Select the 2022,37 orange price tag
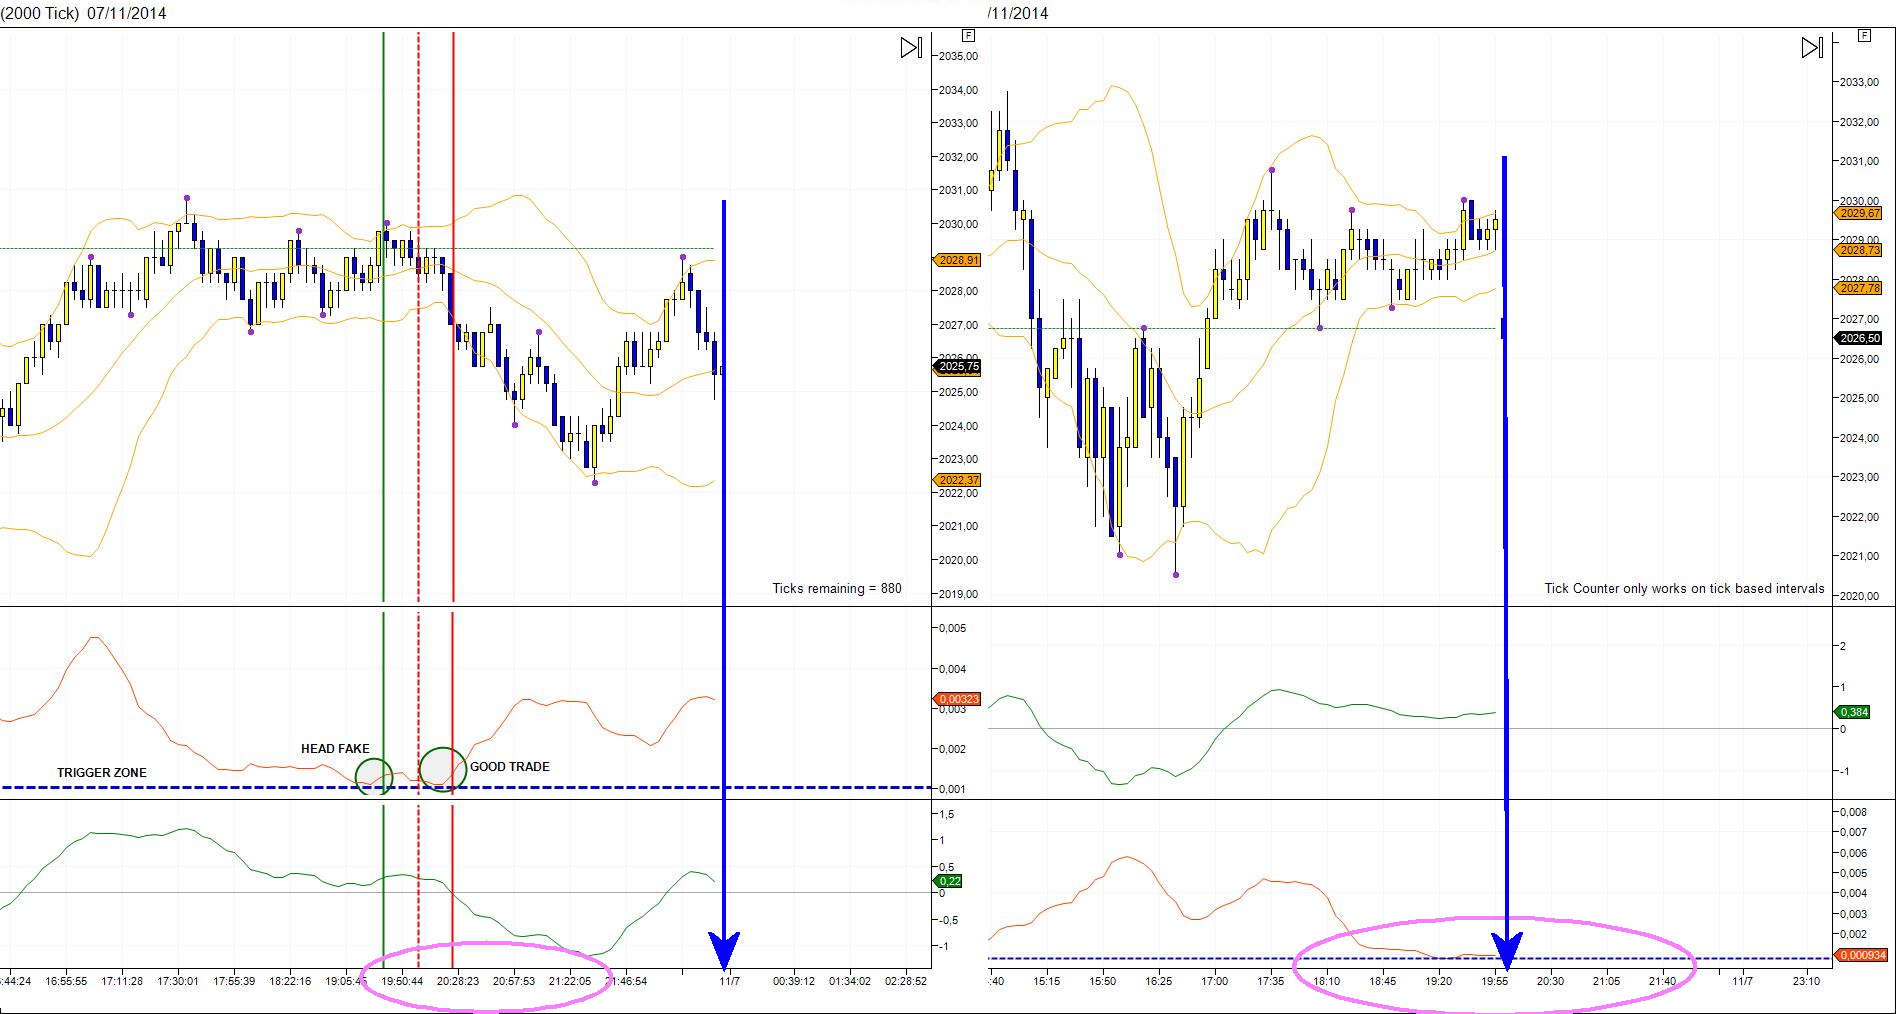This screenshot has width=1896, height=1014. 959,480
